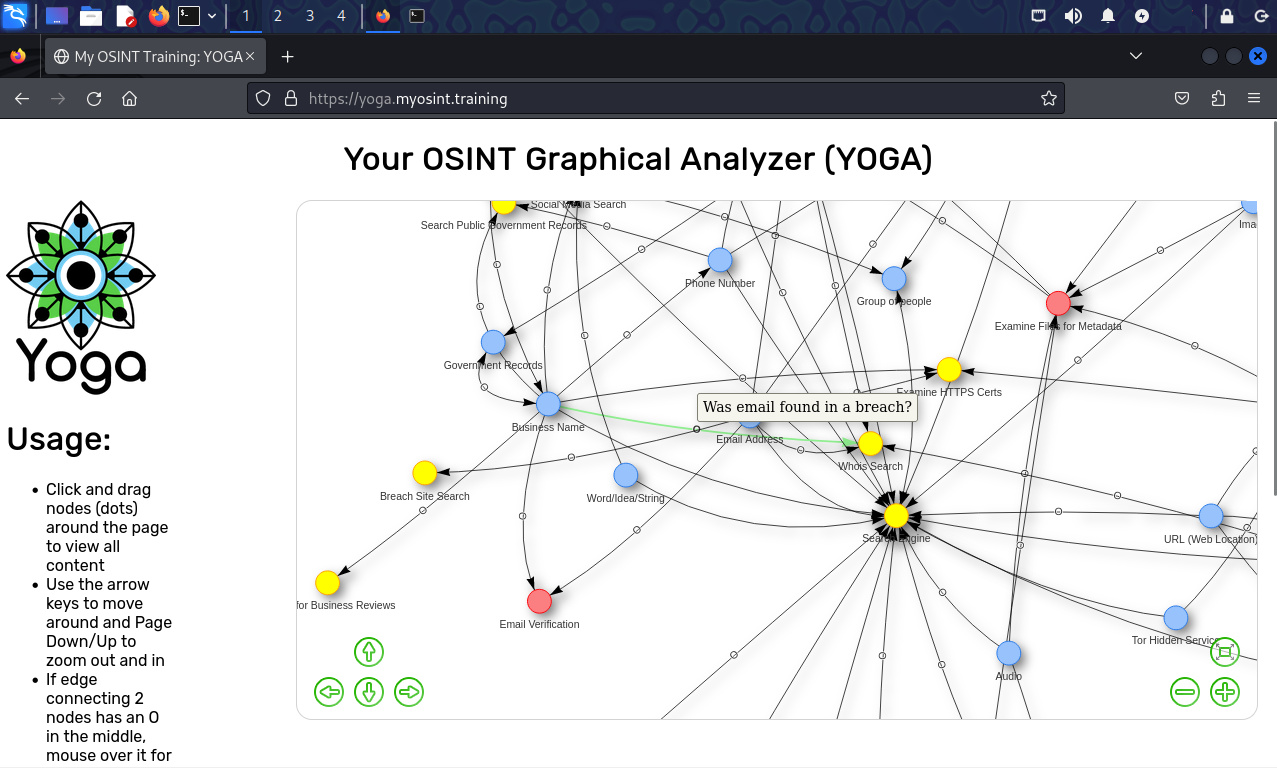This screenshot has height=768, width=1277.
Task: Open the terminal launcher dropdown arrow
Action: 212,16
